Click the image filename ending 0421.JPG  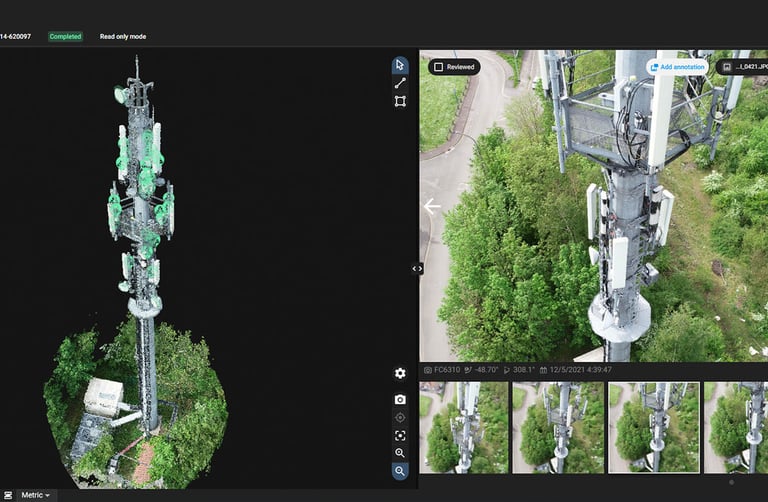pyautogui.click(x=751, y=67)
